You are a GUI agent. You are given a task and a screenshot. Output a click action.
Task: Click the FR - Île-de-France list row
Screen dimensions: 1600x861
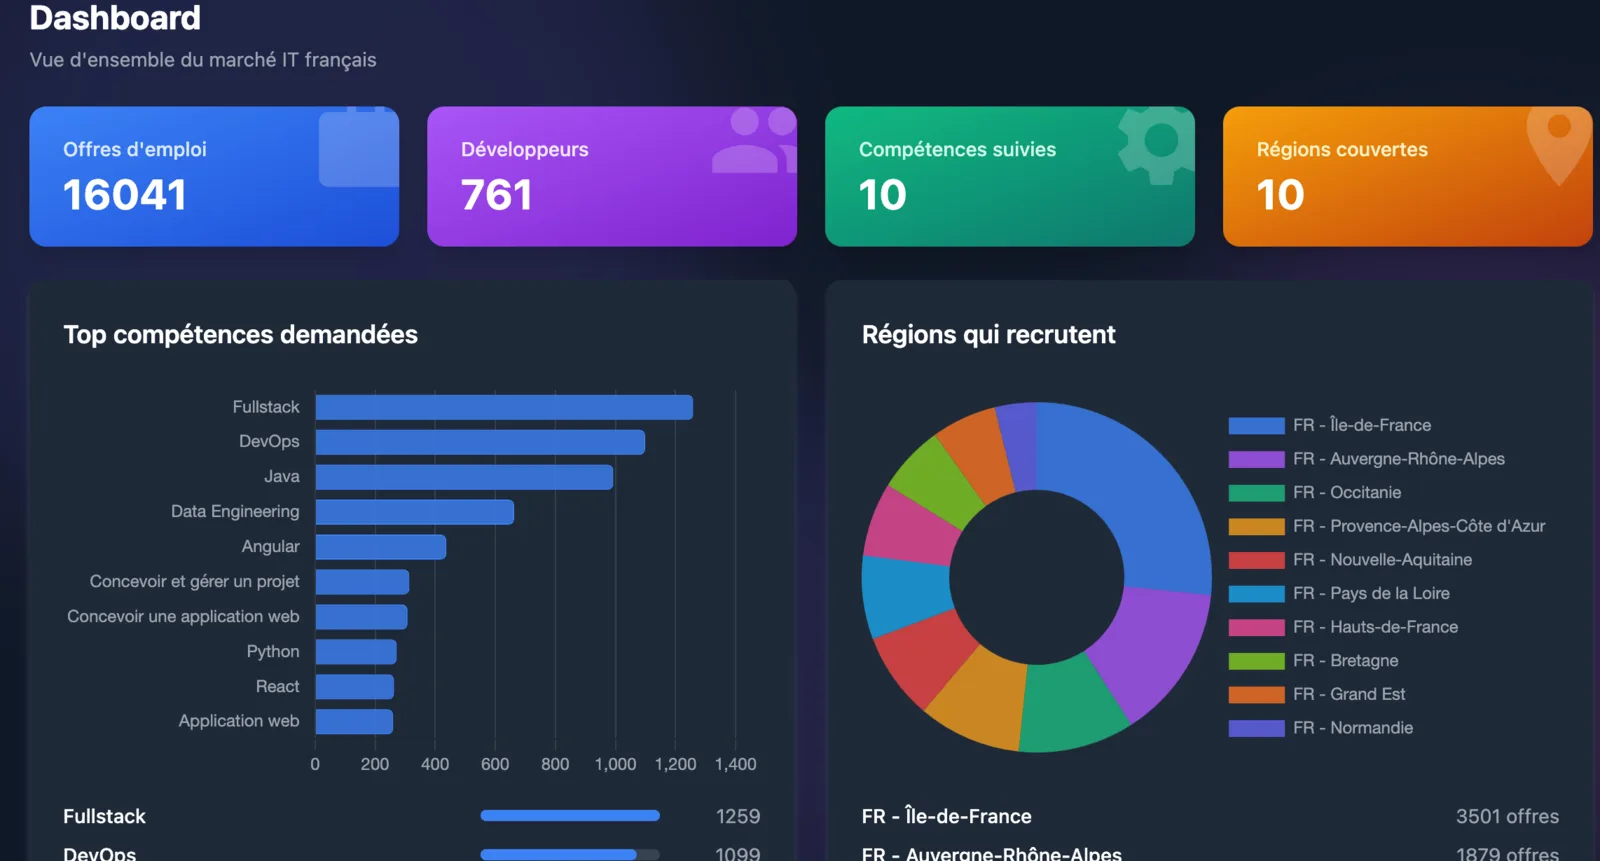click(1210, 816)
